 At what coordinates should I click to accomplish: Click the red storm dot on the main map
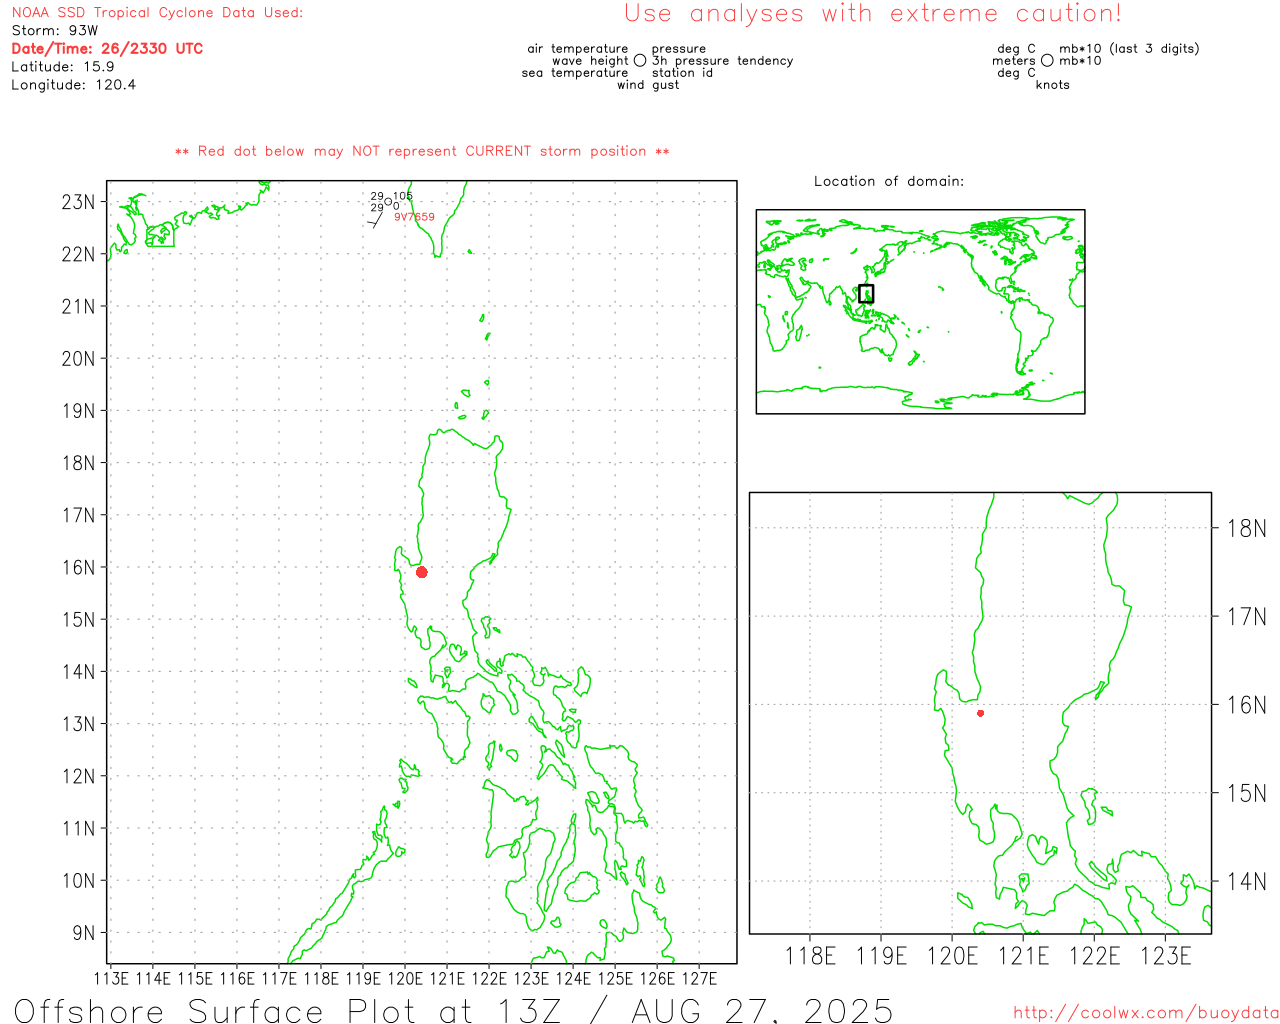click(x=421, y=572)
